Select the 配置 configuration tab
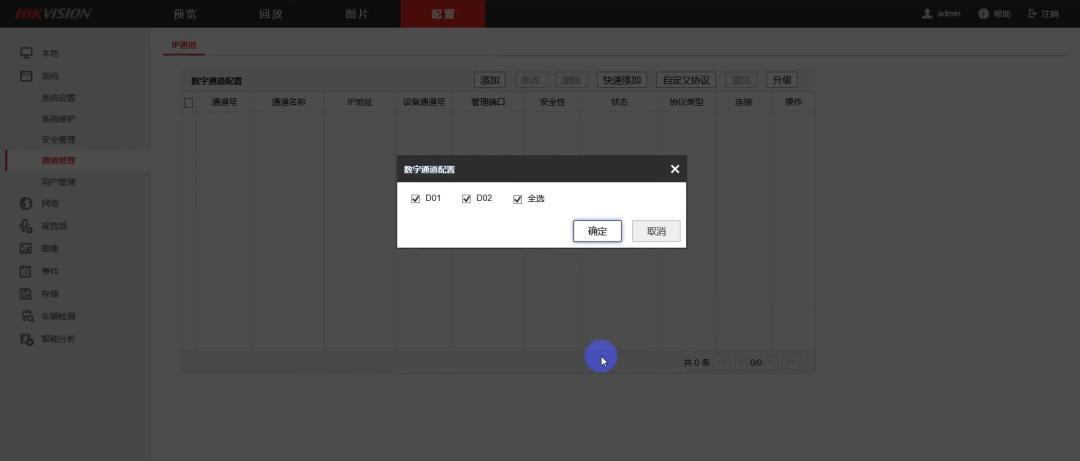The height and width of the screenshot is (461, 1080). [443, 14]
